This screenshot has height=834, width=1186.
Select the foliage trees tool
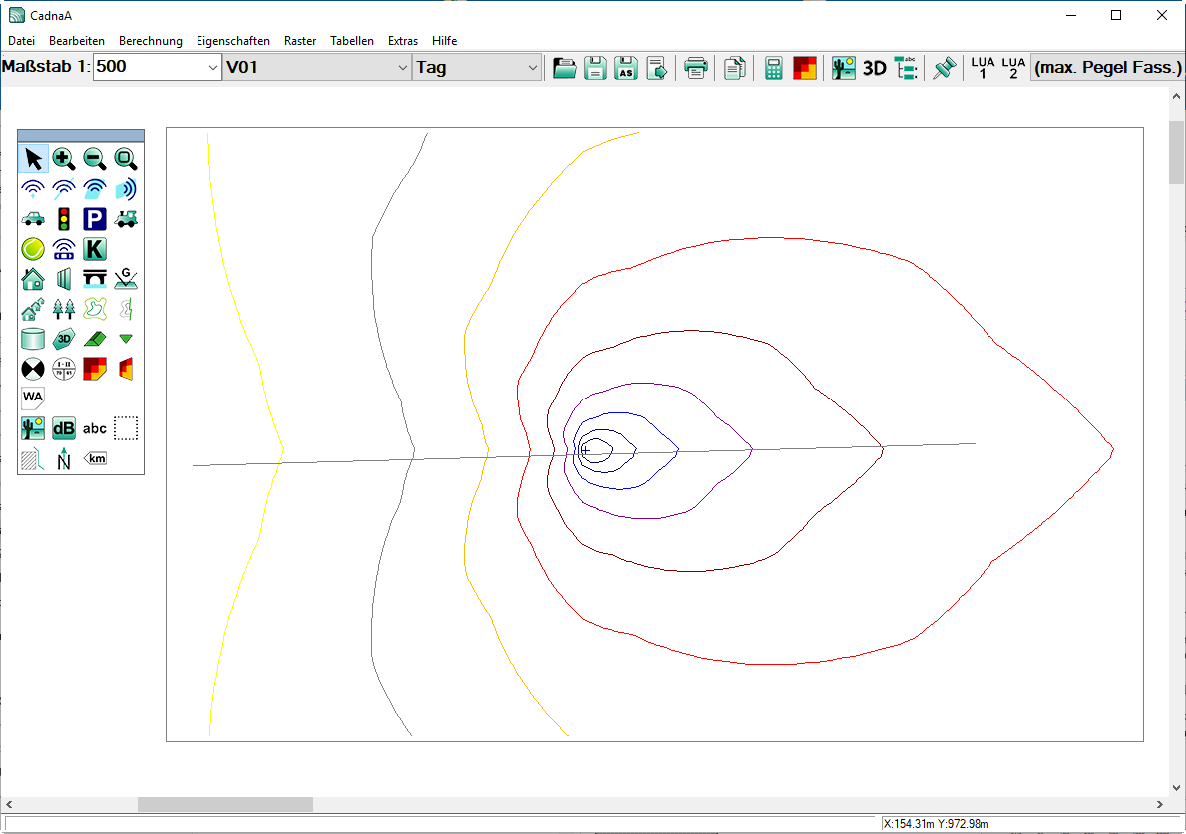click(x=64, y=308)
